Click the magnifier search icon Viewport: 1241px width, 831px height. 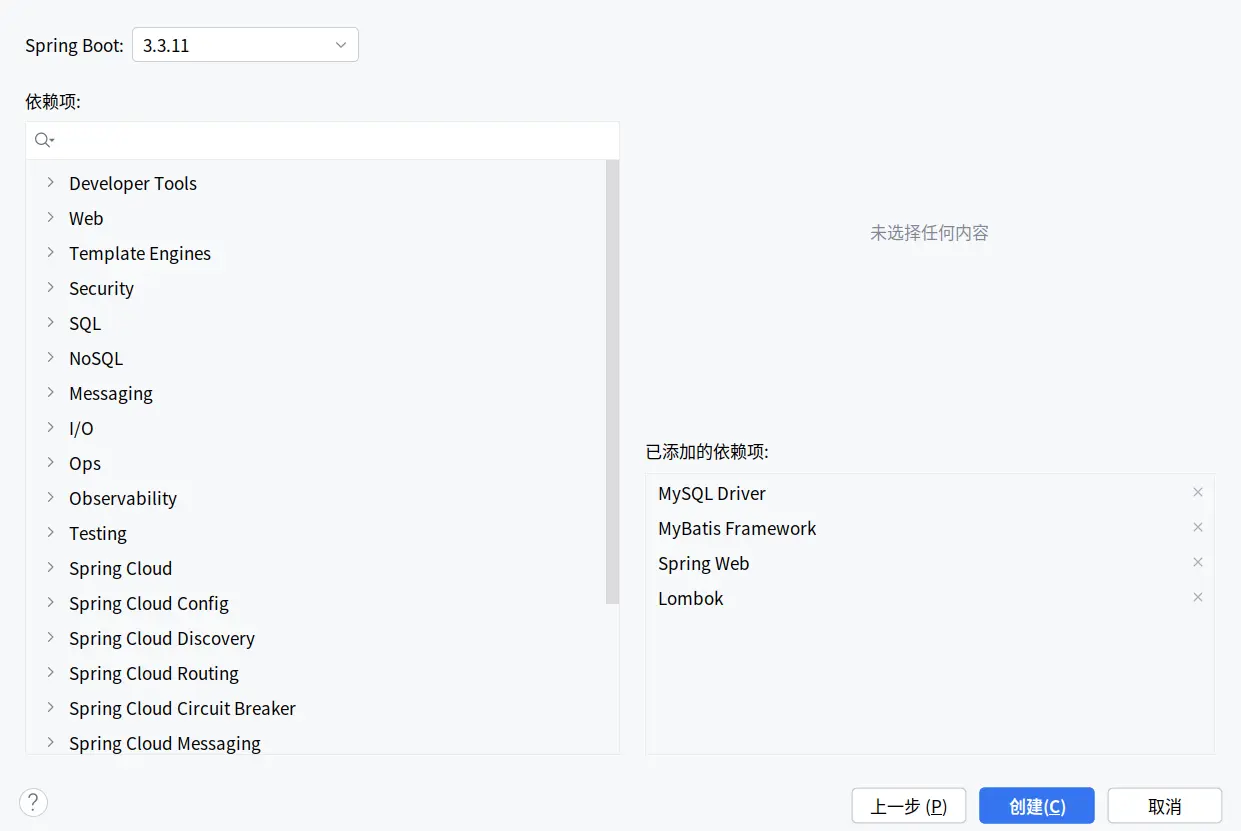[x=43, y=140]
